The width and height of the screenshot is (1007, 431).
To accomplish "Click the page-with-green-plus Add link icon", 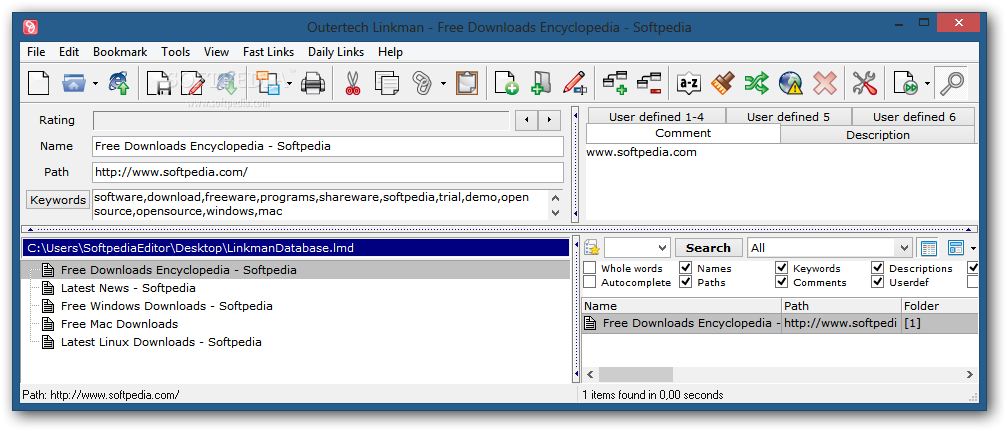I will (x=507, y=83).
